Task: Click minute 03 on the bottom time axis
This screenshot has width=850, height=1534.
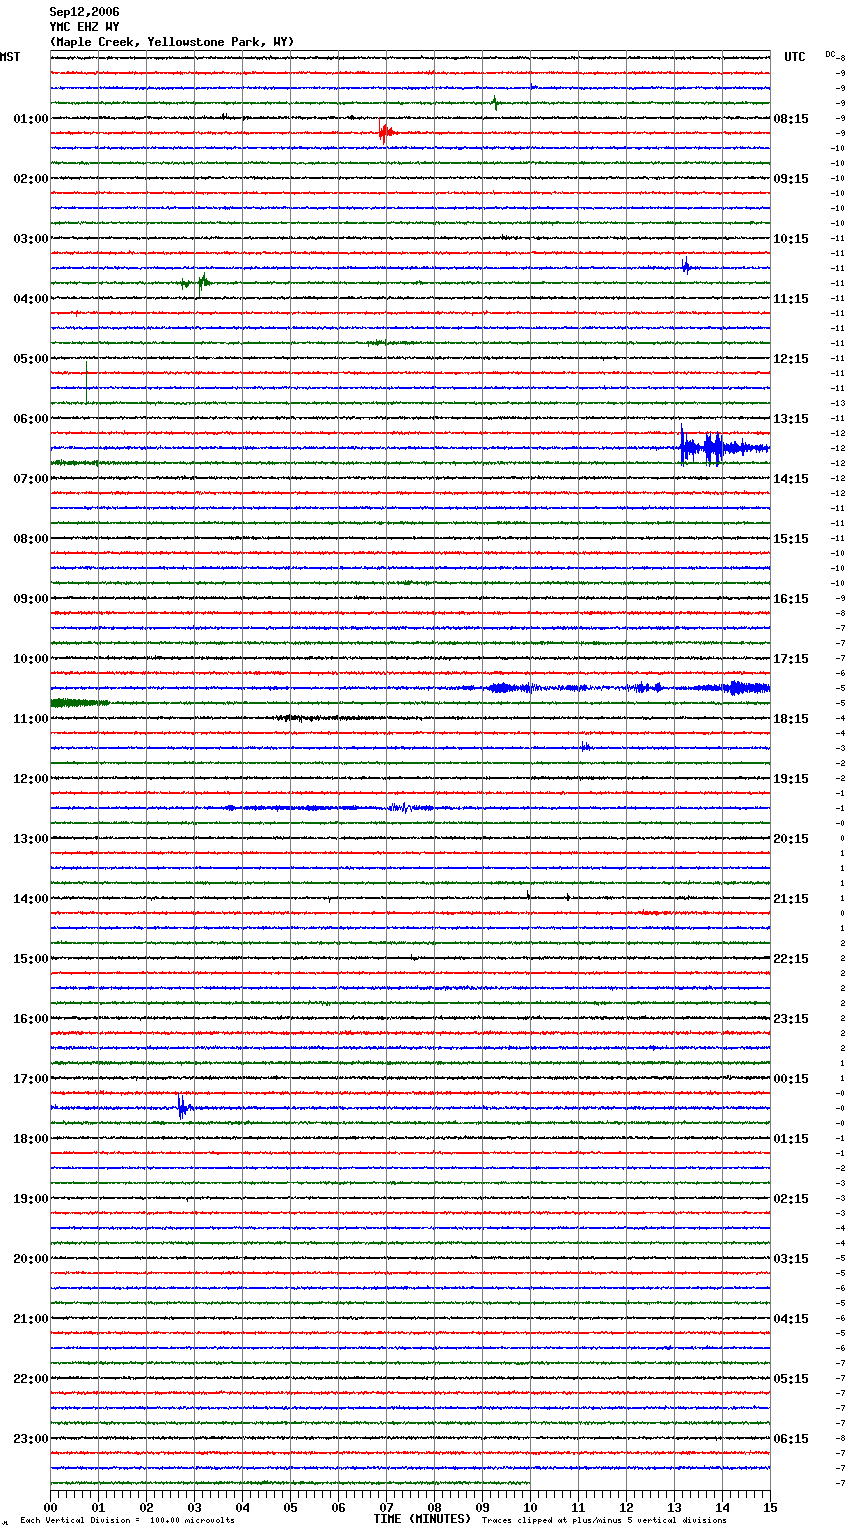Action: (194, 1508)
